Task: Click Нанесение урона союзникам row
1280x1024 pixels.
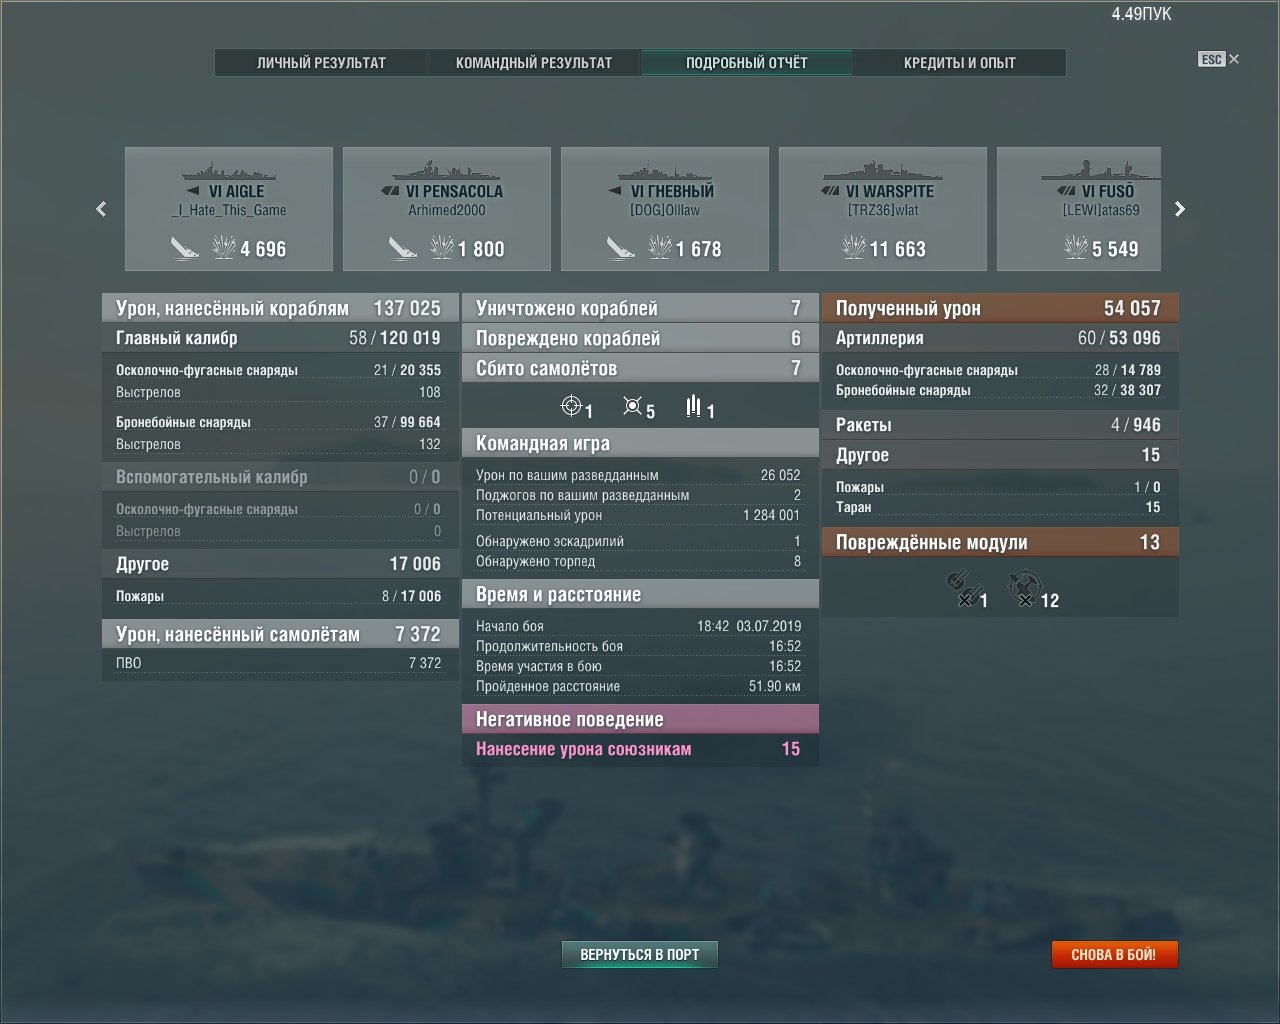Action: pos(640,749)
